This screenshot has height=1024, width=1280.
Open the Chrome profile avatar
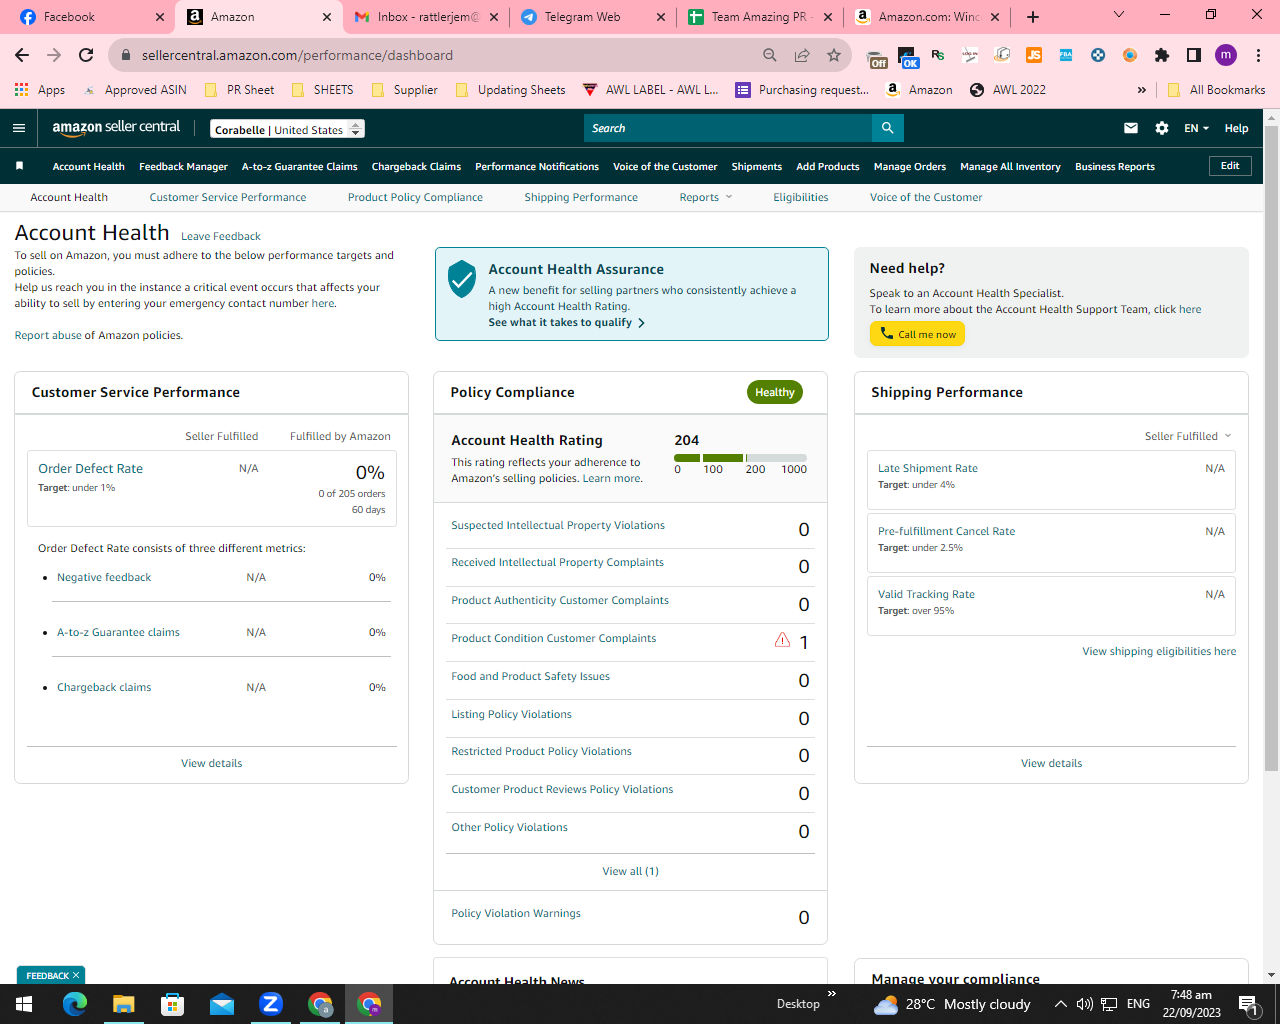tap(1226, 55)
